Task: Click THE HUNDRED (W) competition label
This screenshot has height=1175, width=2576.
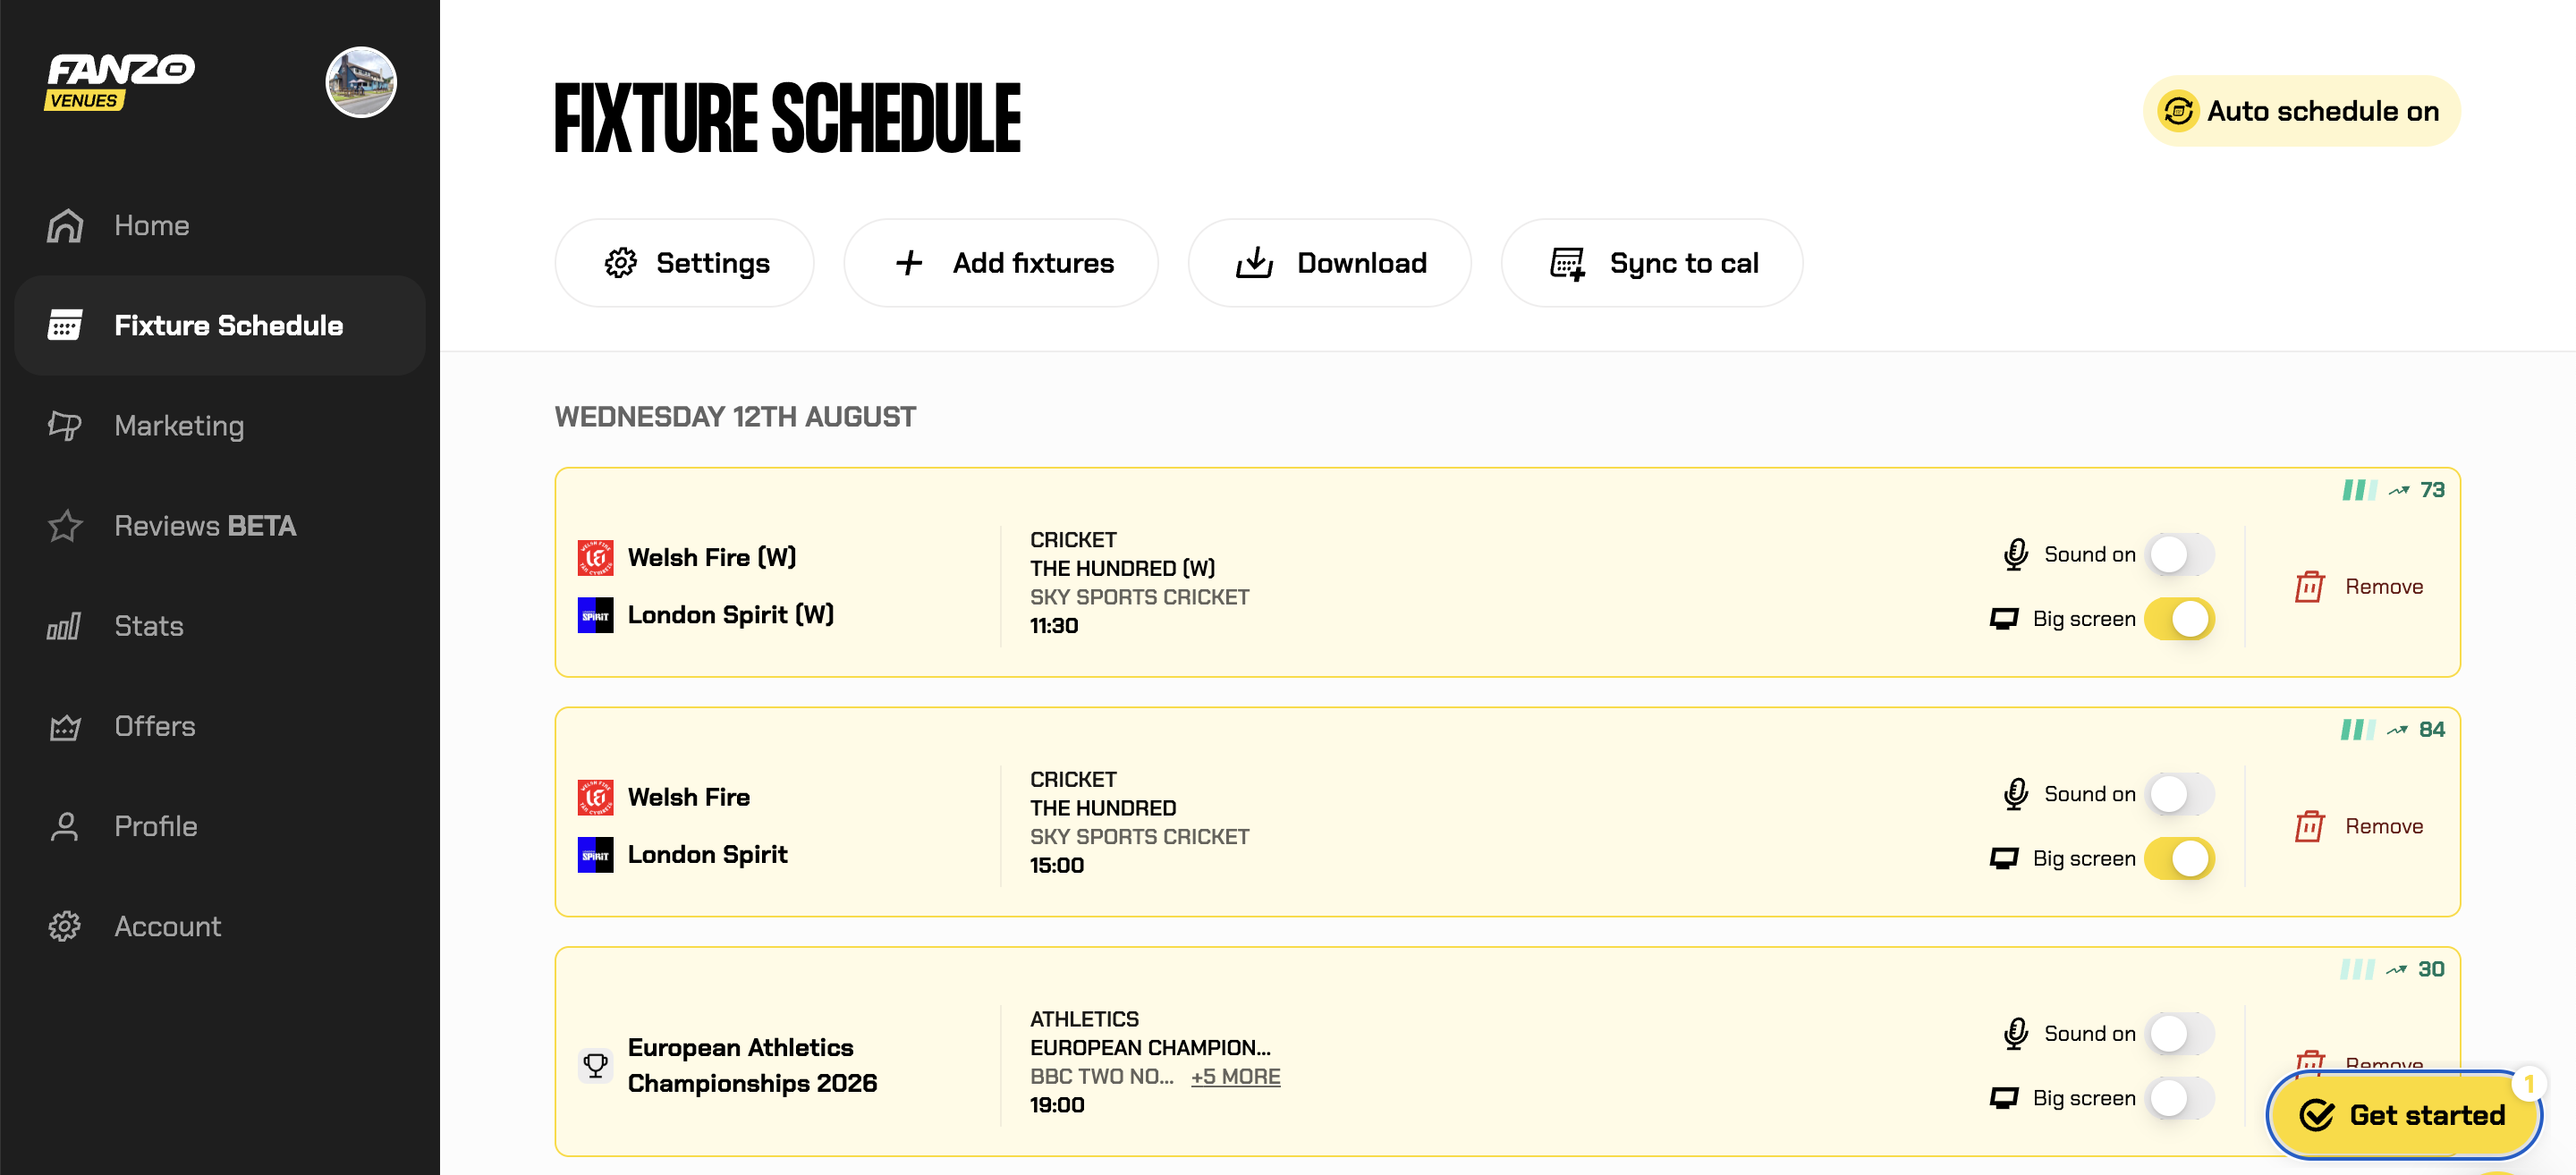Action: pyautogui.click(x=1123, y=568)
